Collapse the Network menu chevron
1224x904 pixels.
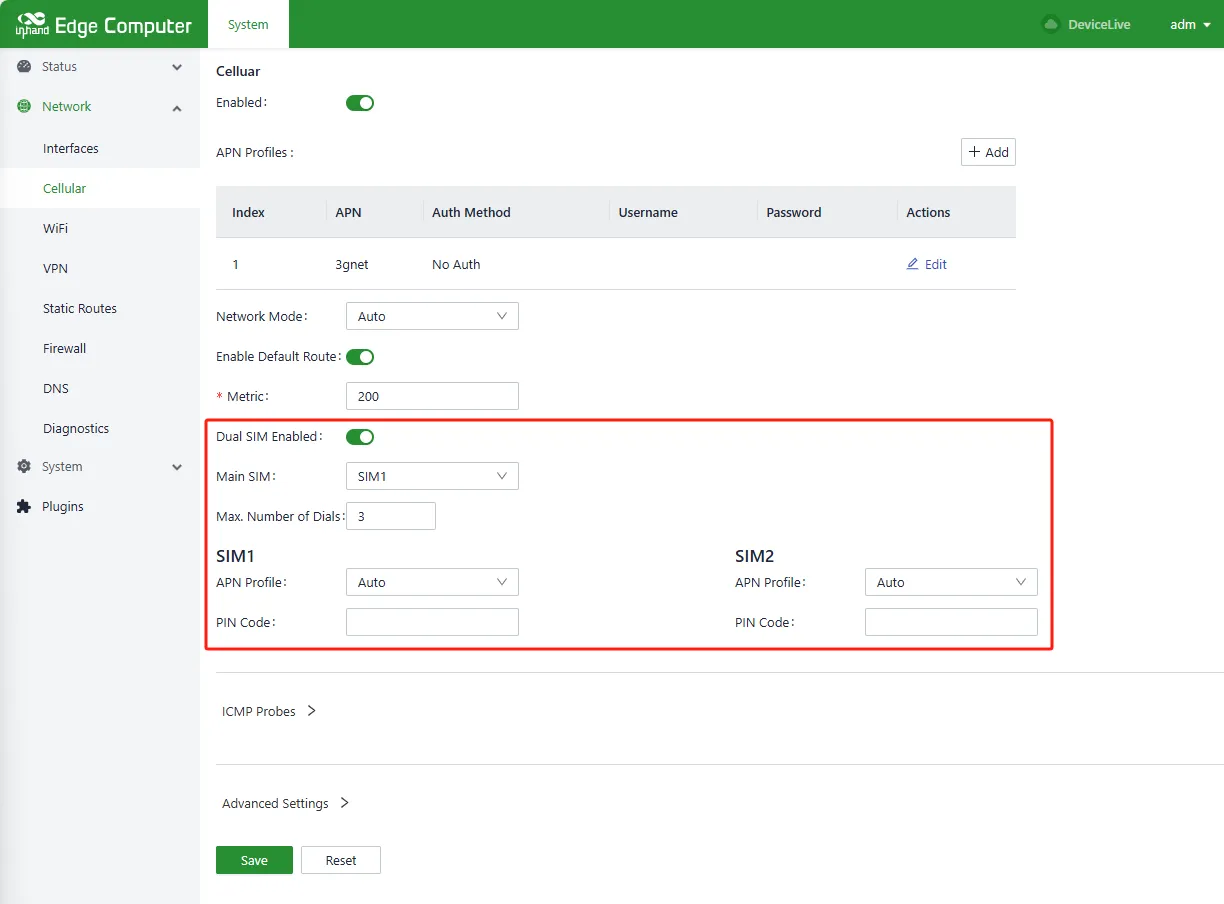(177, 108)
